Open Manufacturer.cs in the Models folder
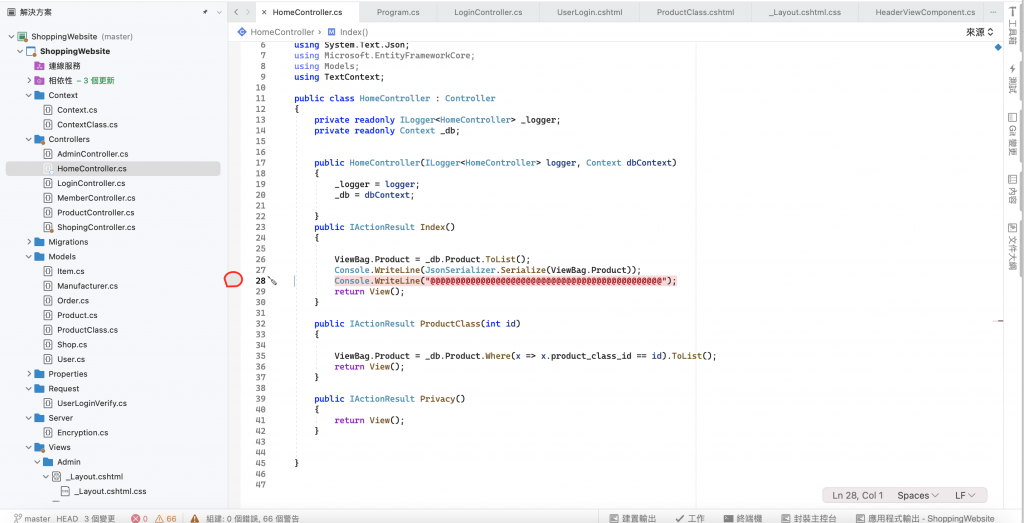The height and width of the screenshot is (523, 1024). tap(87, 286)
